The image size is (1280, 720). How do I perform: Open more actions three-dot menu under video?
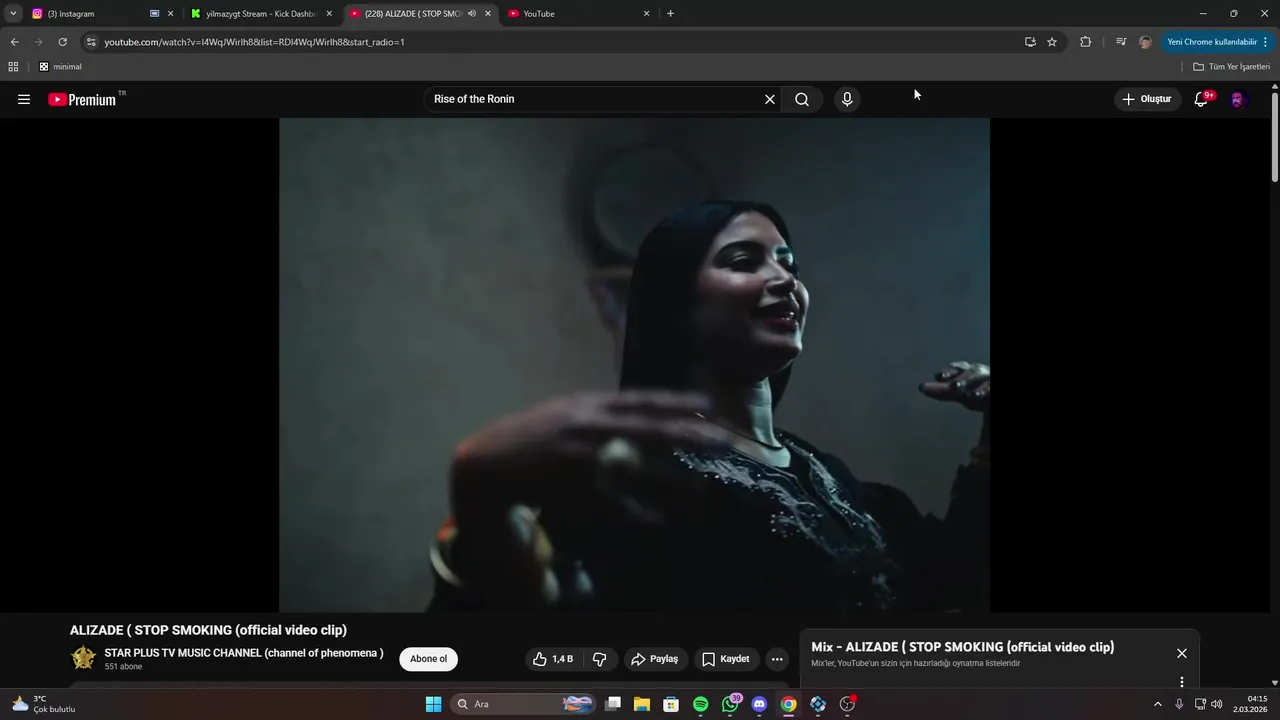pos(777,659)
